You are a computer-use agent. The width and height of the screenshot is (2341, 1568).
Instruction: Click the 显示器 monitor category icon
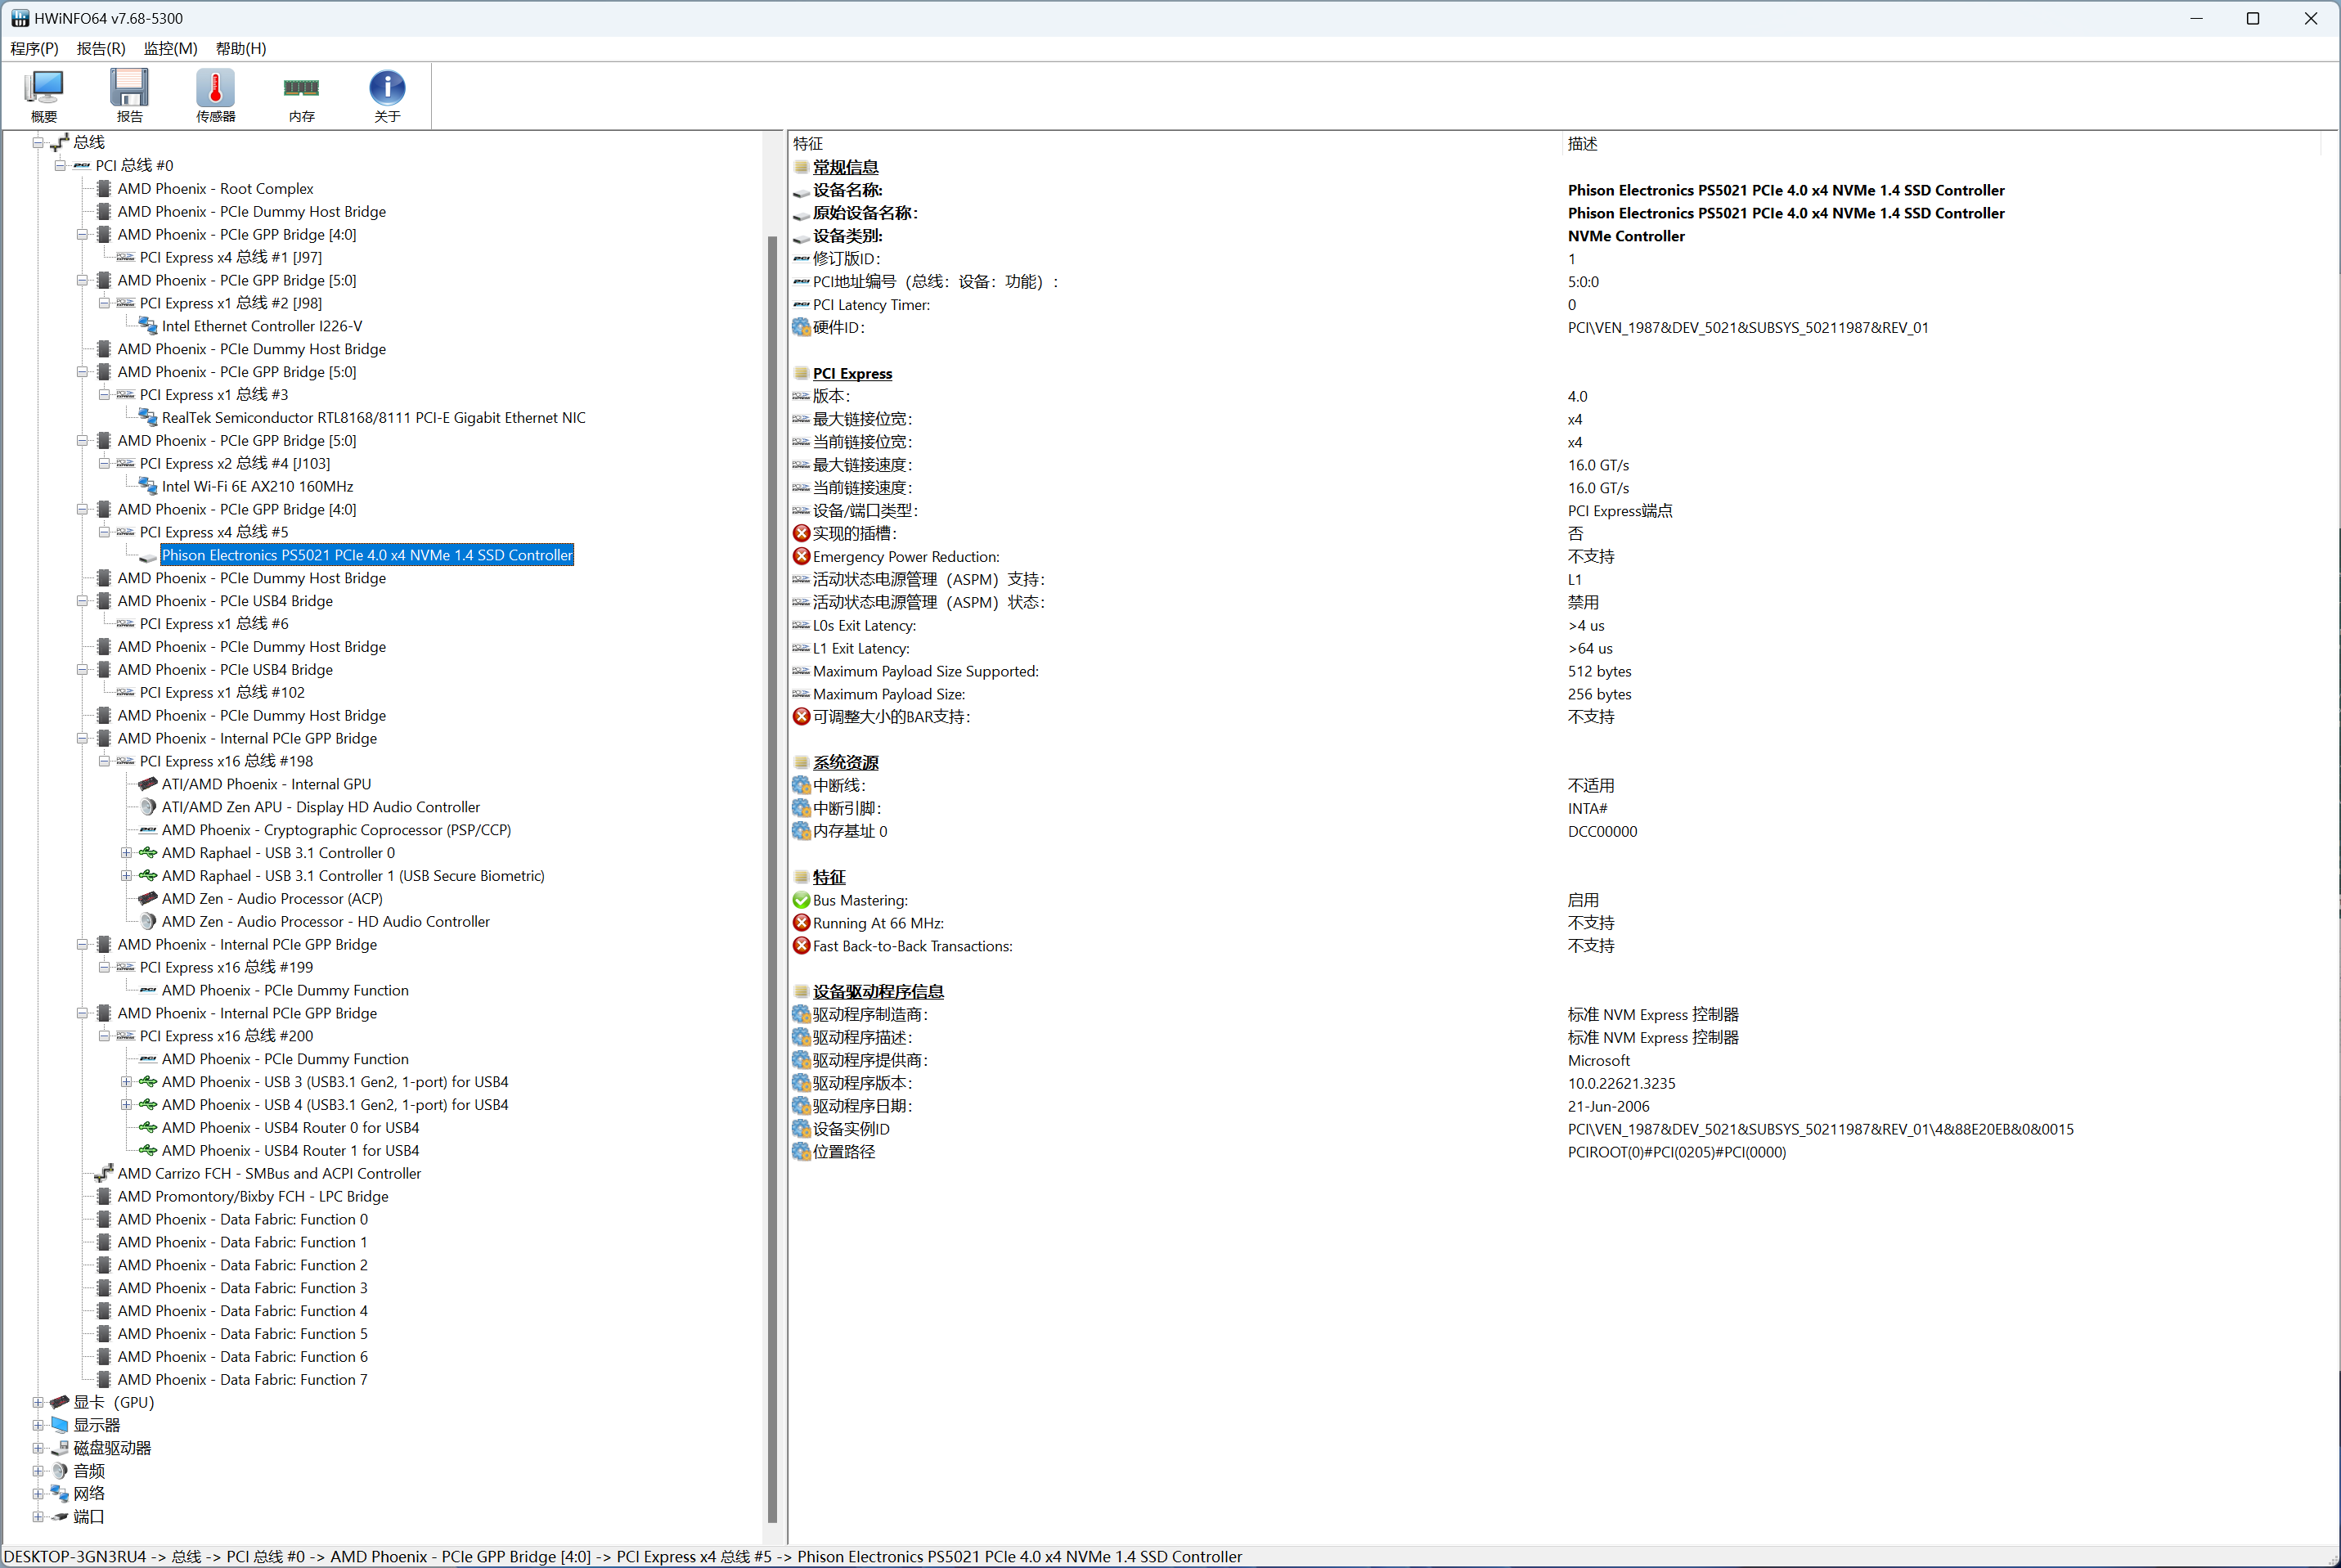[60, 1425]
